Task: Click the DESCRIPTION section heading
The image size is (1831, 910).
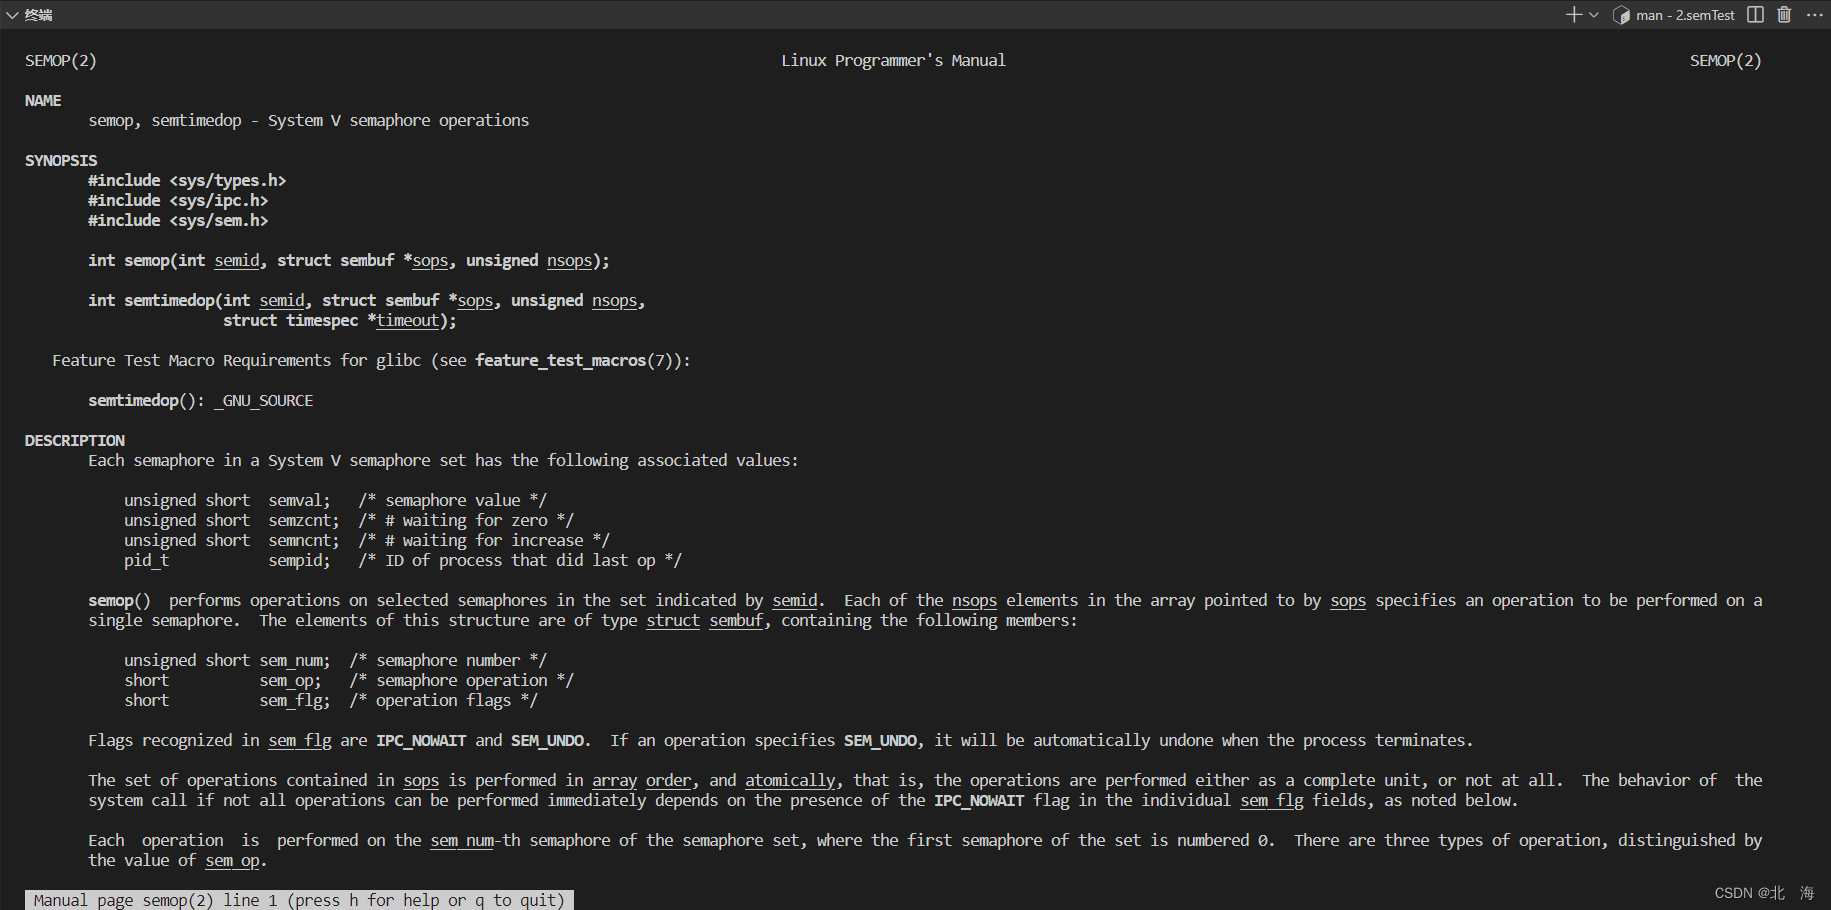Action: click(75, 441)
